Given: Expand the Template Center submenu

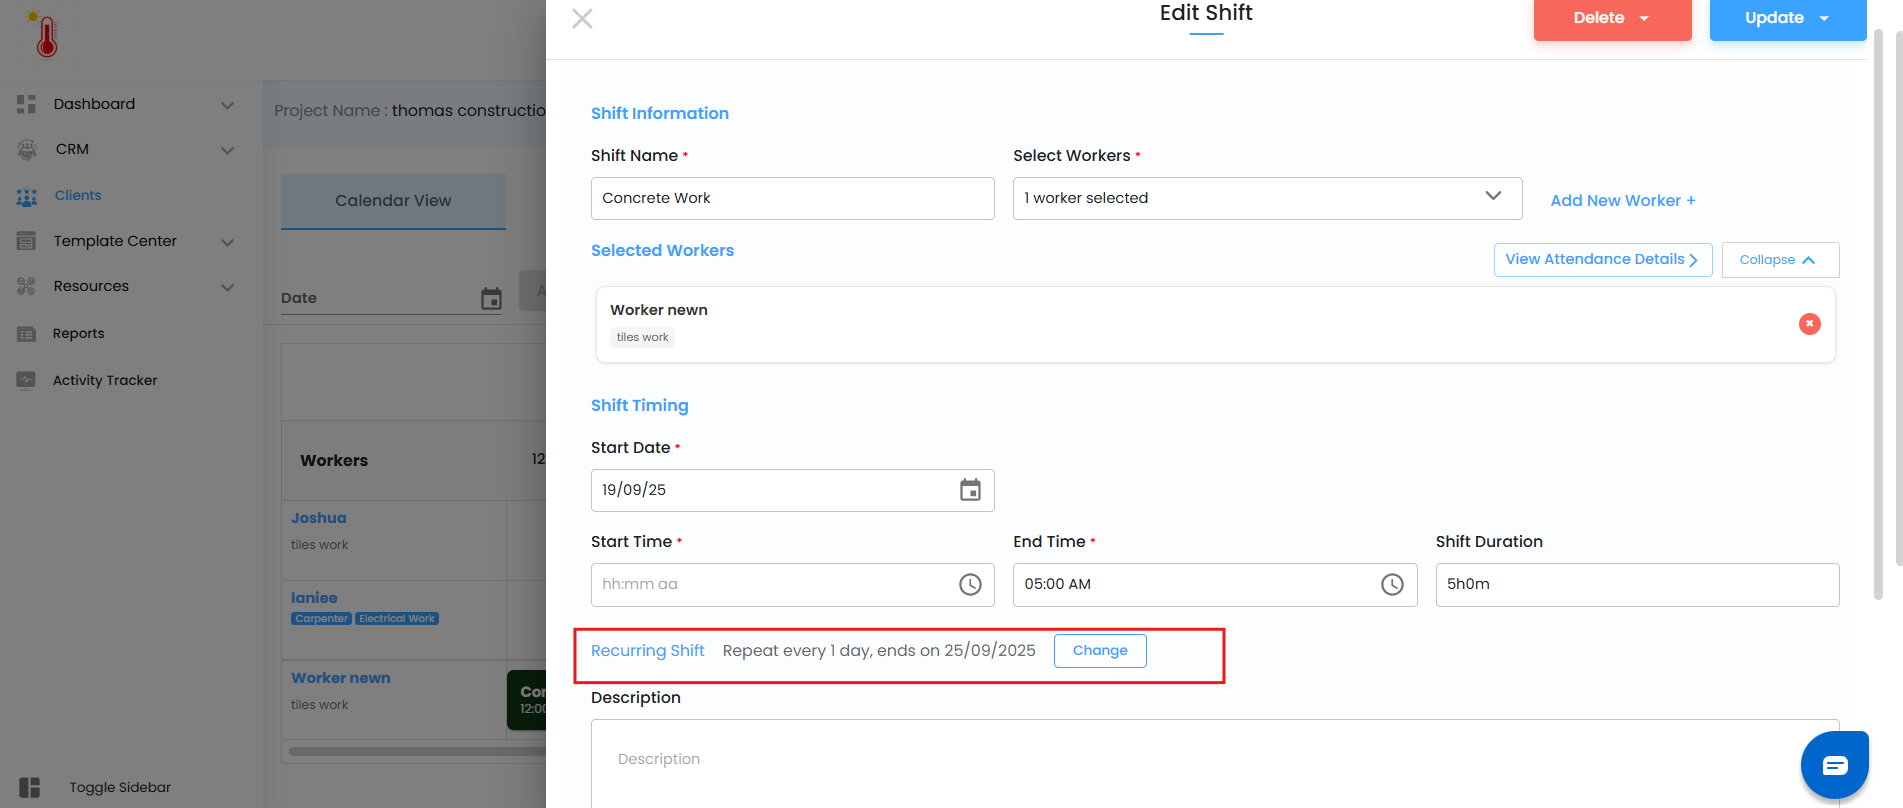Looking at the screenshot, I should (x=227, y=242).
